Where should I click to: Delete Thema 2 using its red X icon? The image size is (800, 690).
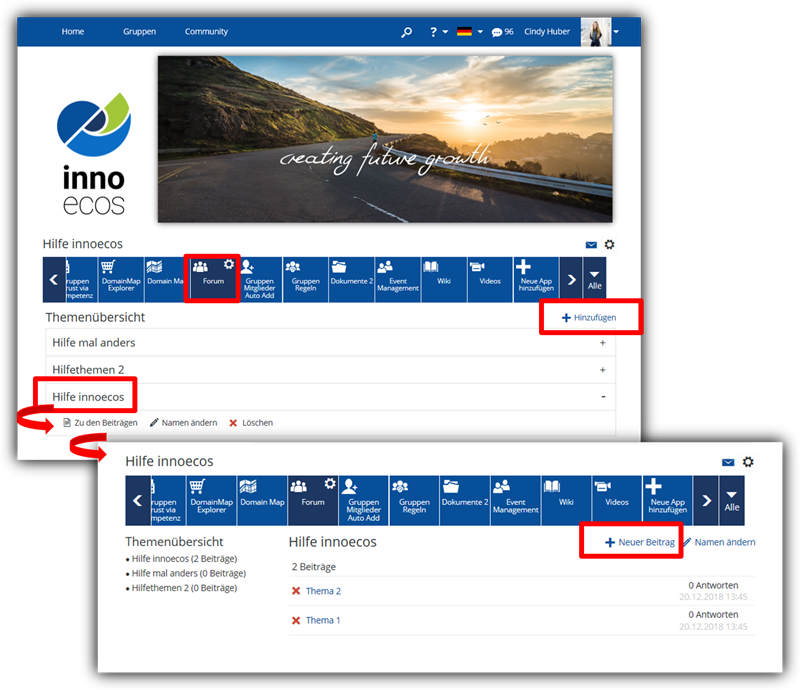click(295, 591)
